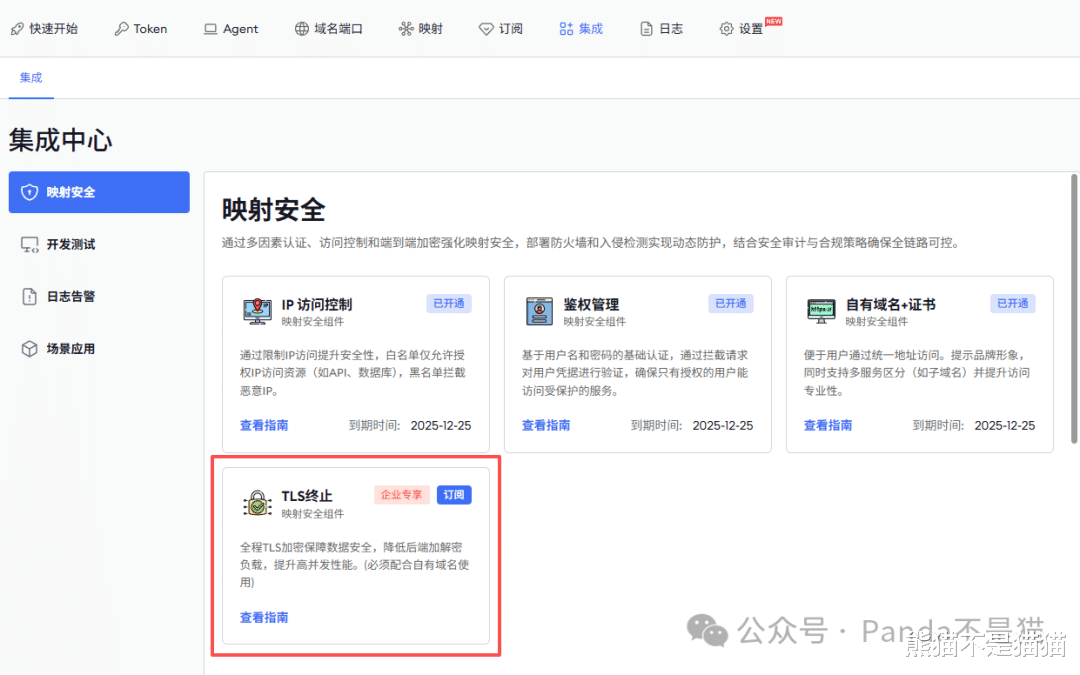Click 已开通 badge on IP 访问控制 card
Viewport: 1080px width, 675px height.
tap(448, 304)
